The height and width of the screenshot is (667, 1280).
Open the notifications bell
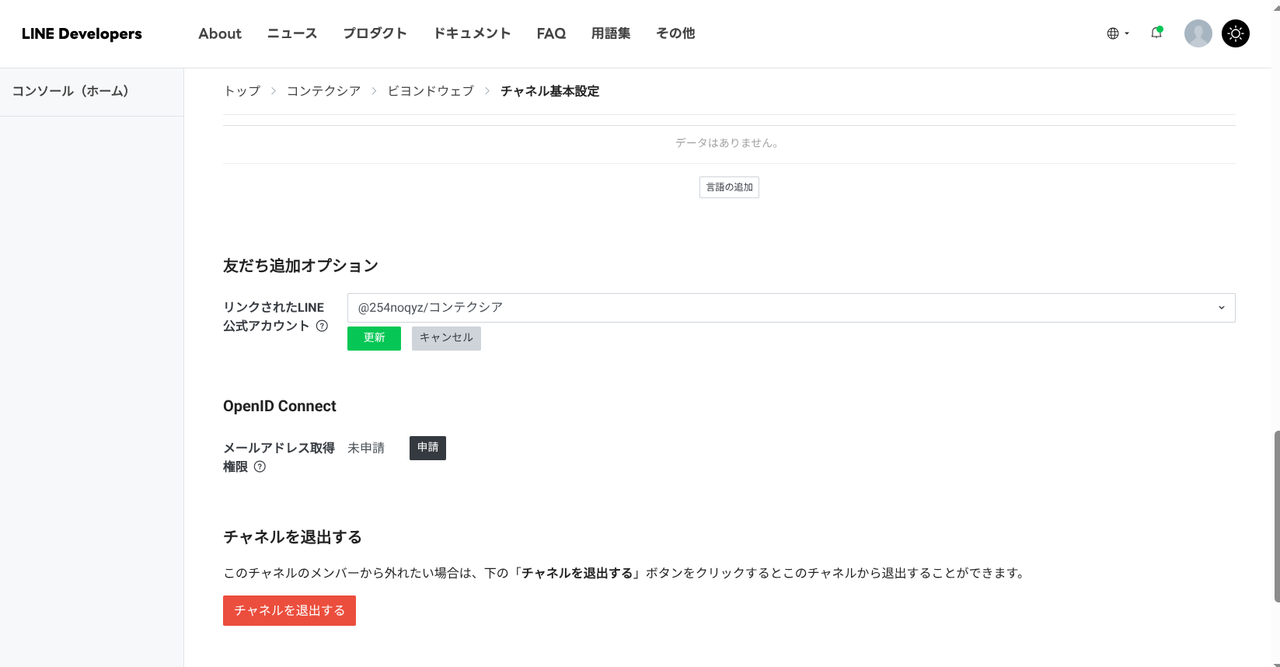1156,33
